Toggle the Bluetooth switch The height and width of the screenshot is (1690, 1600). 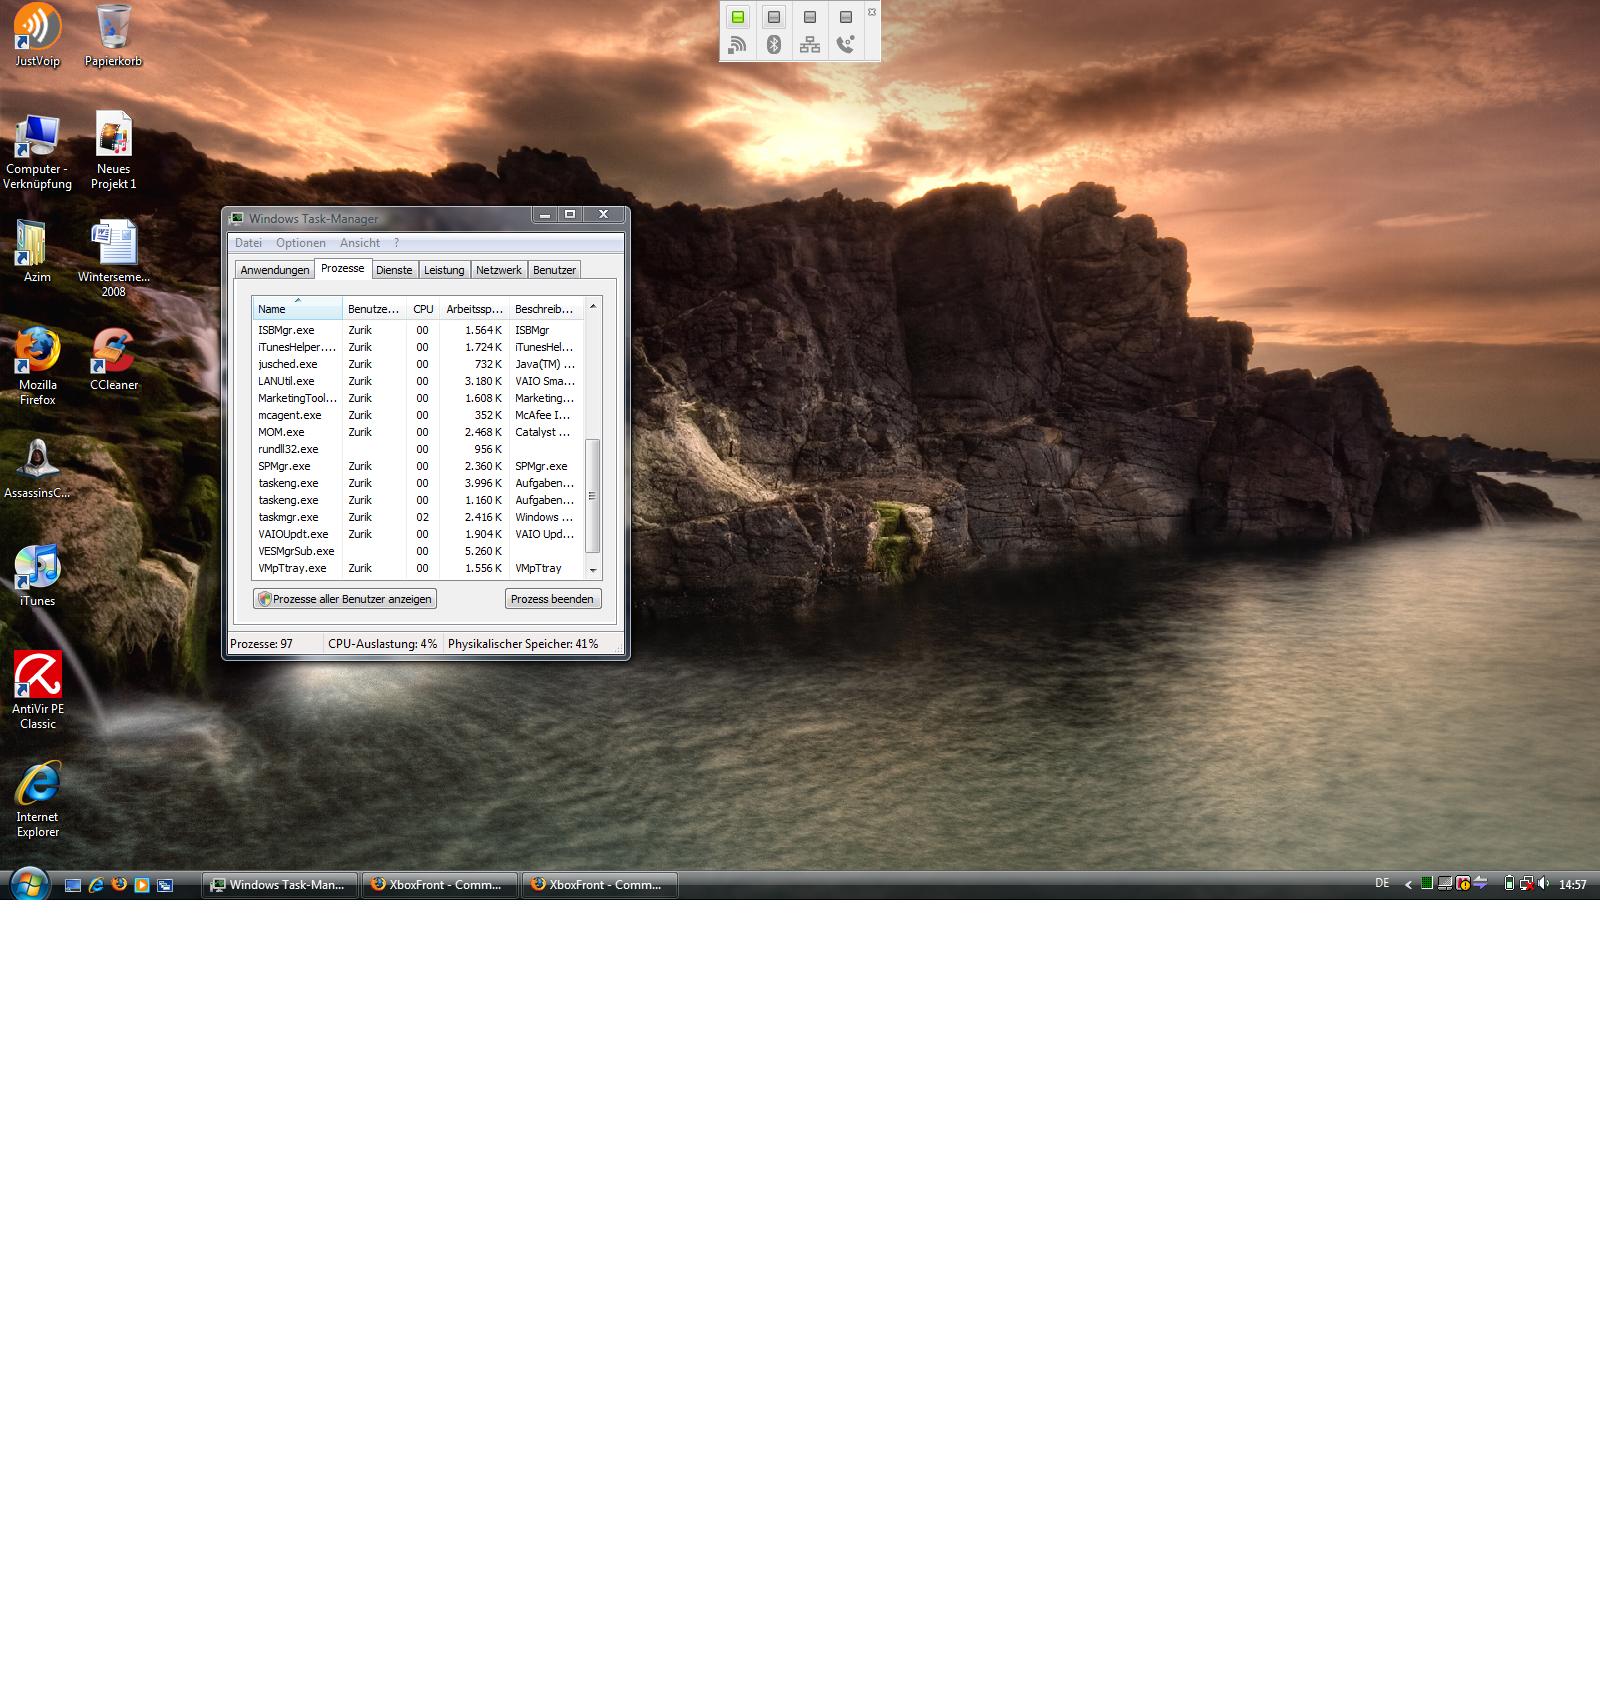[774, 17]
